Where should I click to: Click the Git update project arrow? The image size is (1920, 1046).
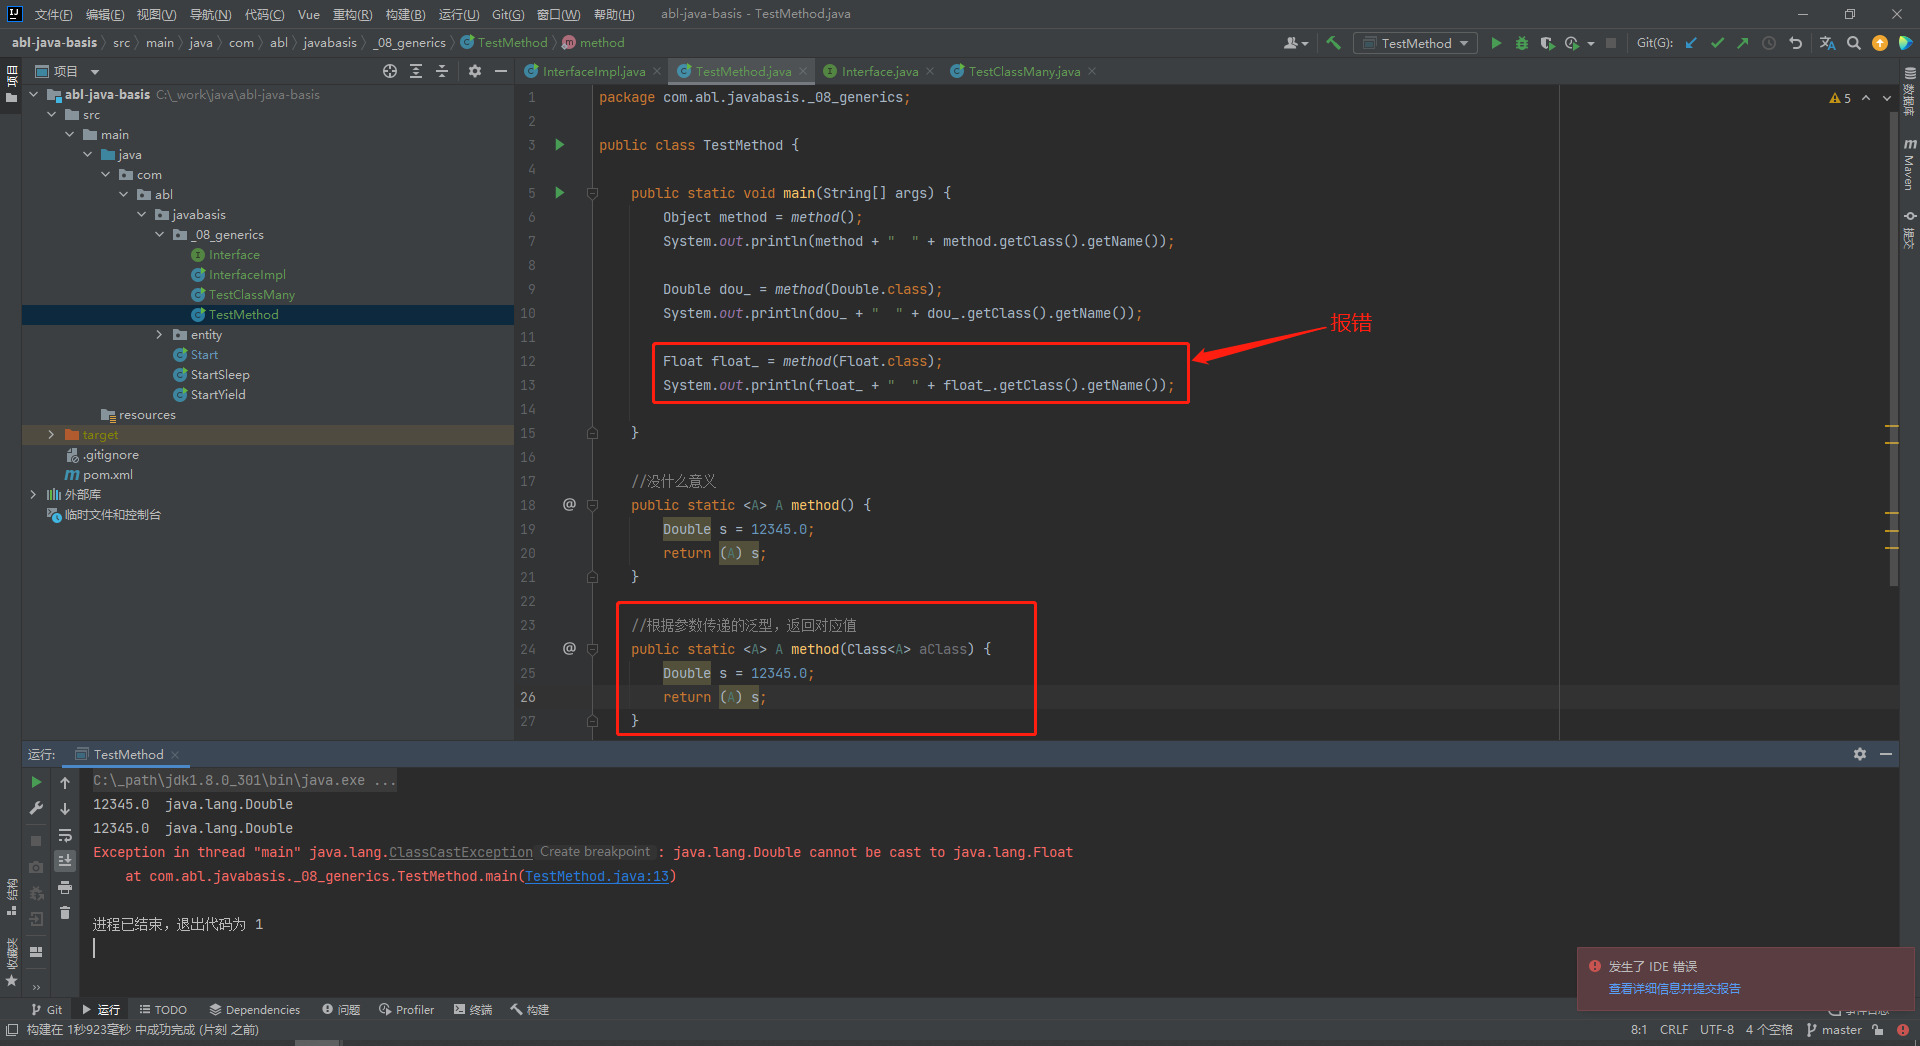coord(1692,43)
